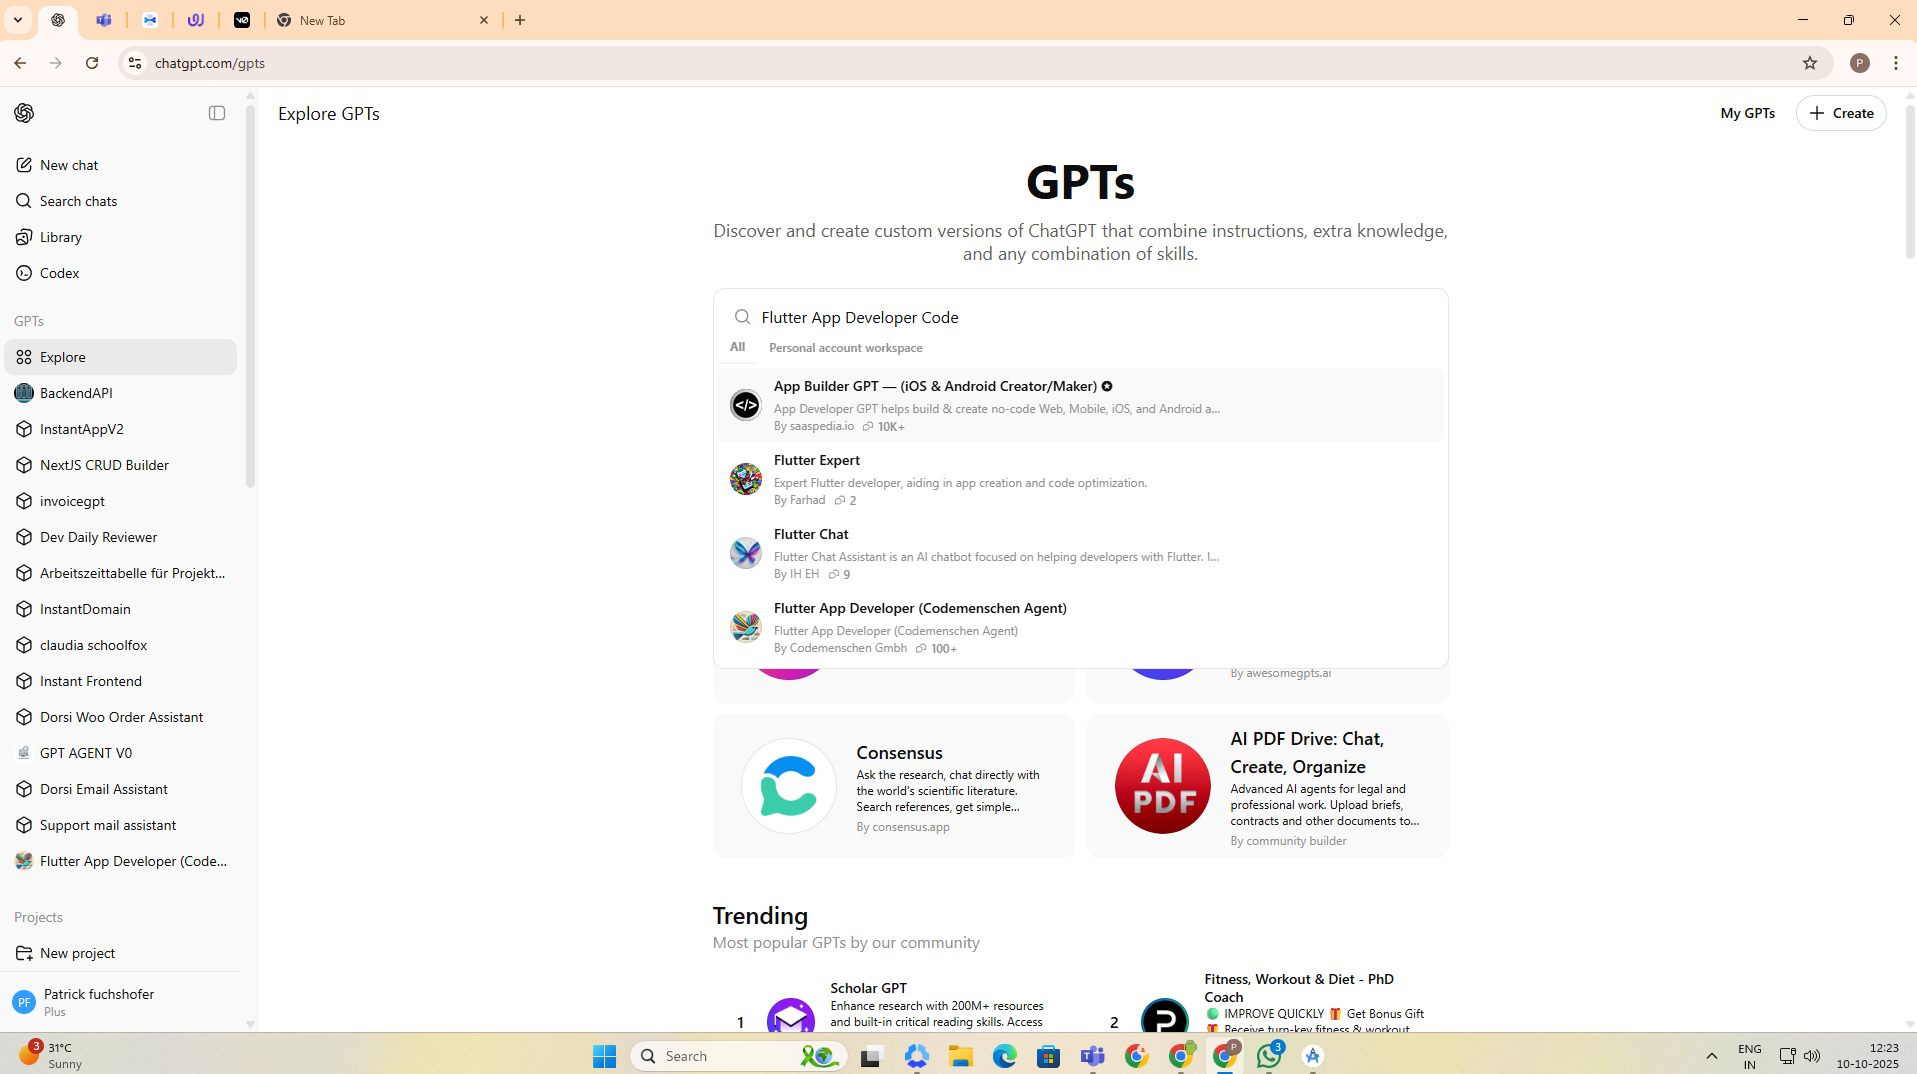
Task: Open Instant Frontend GPT
Action: pyautogui.click(x=120, y=681)
